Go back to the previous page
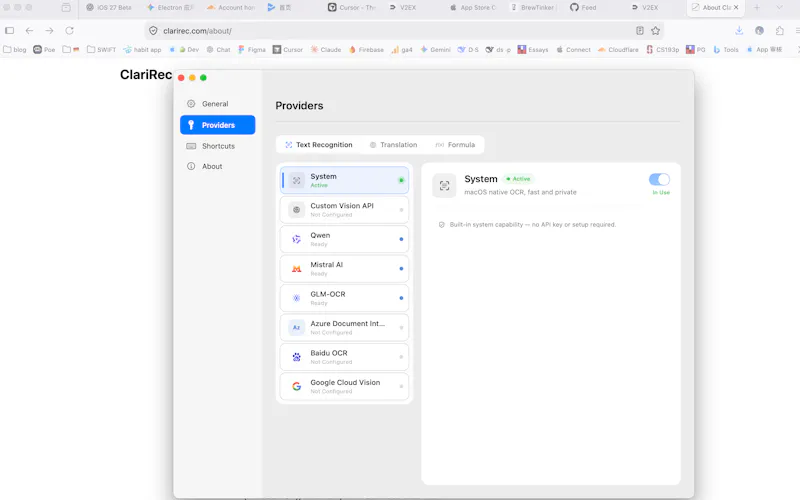Image resolution: width=800 pixels, height=500 pixels. (x=30, y=31)
